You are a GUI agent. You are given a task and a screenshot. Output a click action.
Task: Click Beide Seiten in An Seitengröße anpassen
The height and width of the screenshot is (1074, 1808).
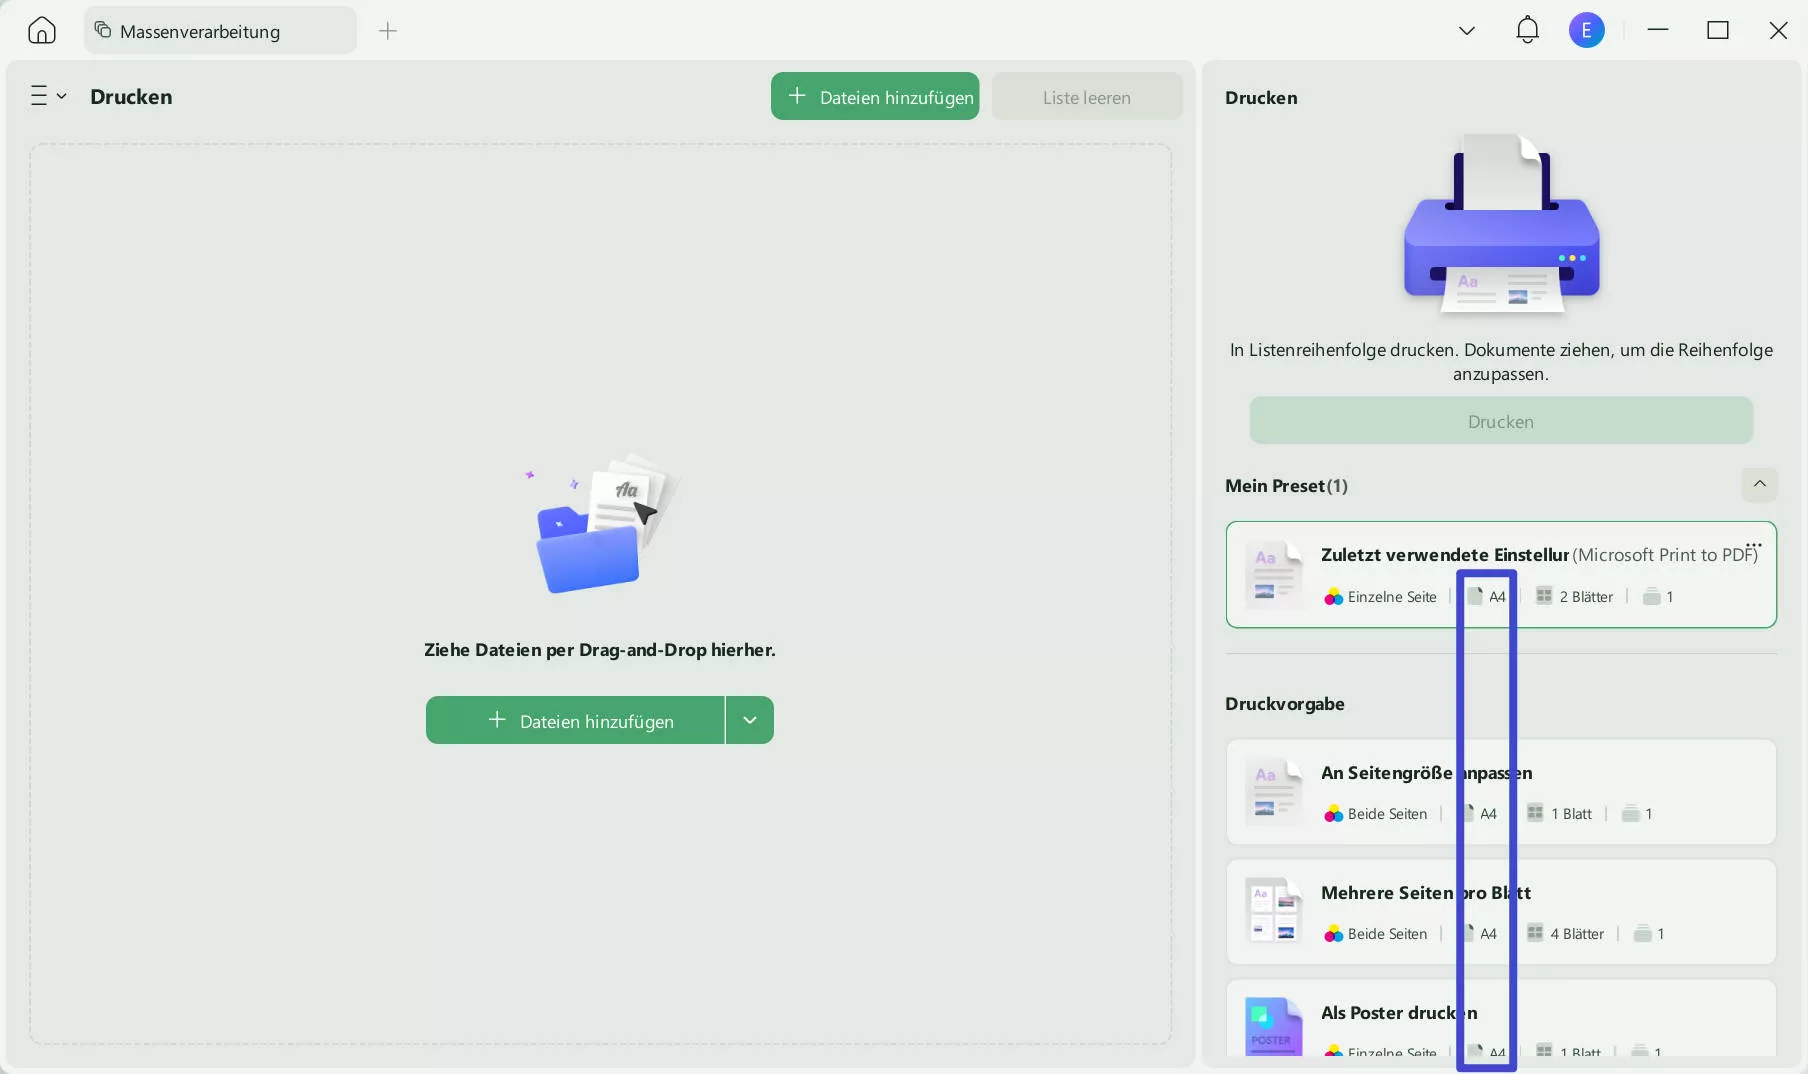coord(1387,813)
